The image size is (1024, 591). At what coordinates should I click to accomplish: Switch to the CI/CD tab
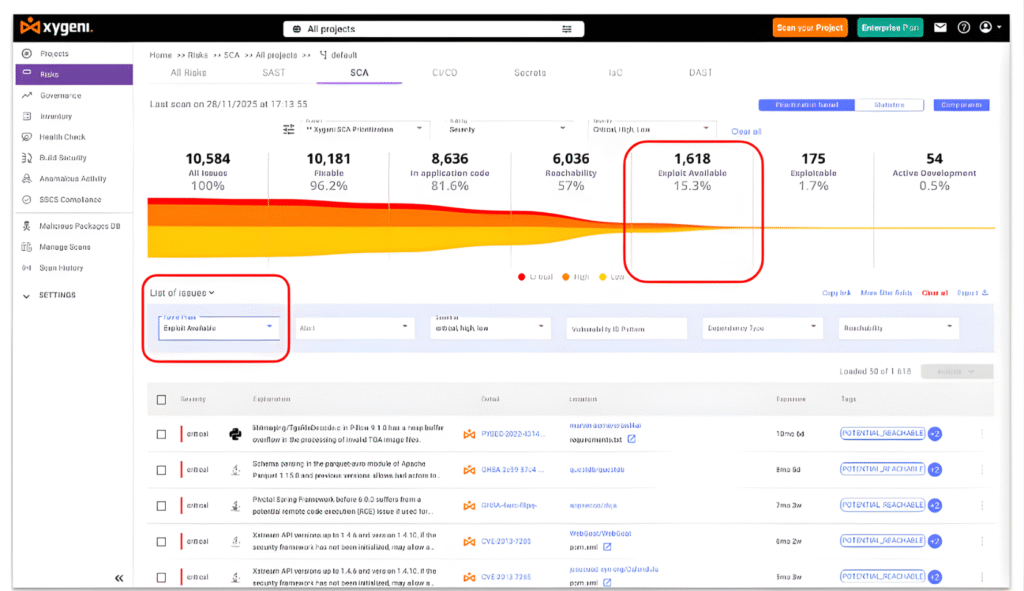point(445,72)
